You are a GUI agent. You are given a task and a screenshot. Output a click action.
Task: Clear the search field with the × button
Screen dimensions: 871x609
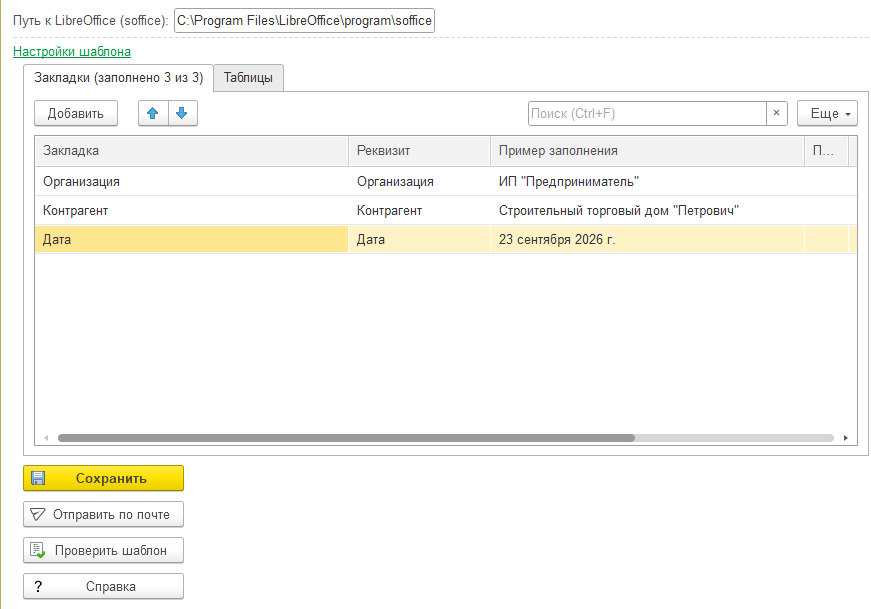coord(777,113)
